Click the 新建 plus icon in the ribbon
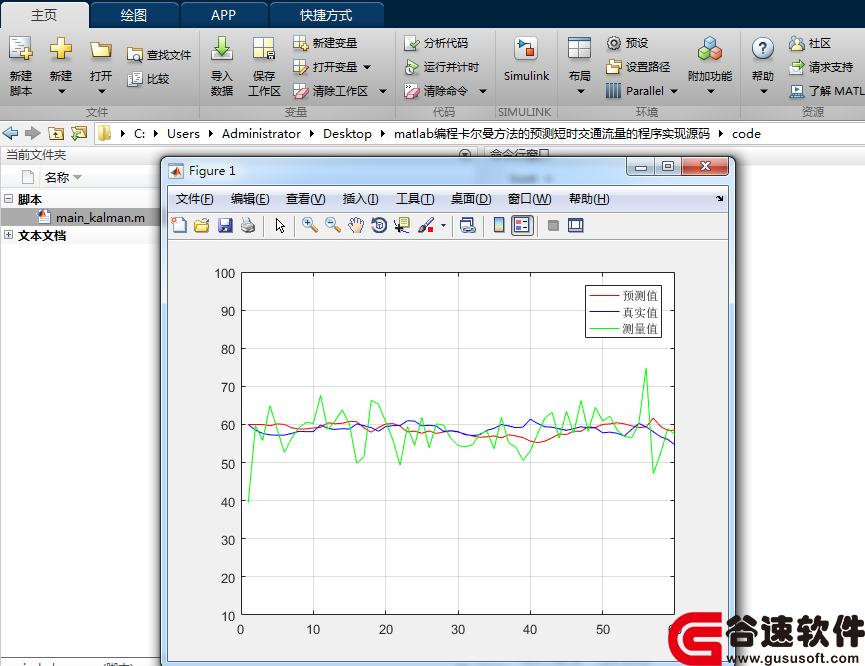 click(61, 49)
